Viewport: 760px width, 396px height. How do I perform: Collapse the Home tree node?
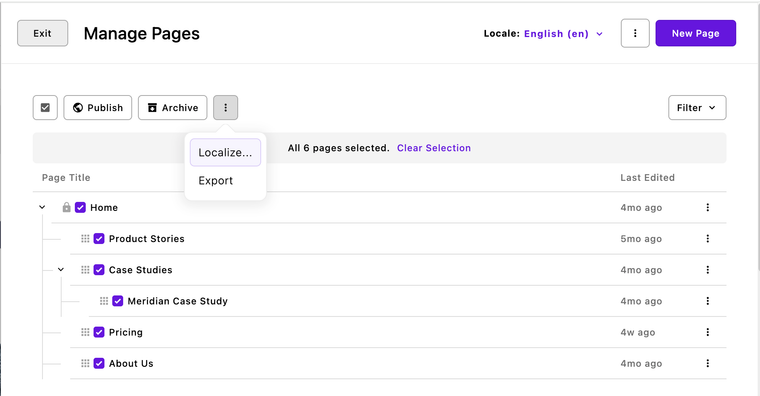tap(42, 207)
